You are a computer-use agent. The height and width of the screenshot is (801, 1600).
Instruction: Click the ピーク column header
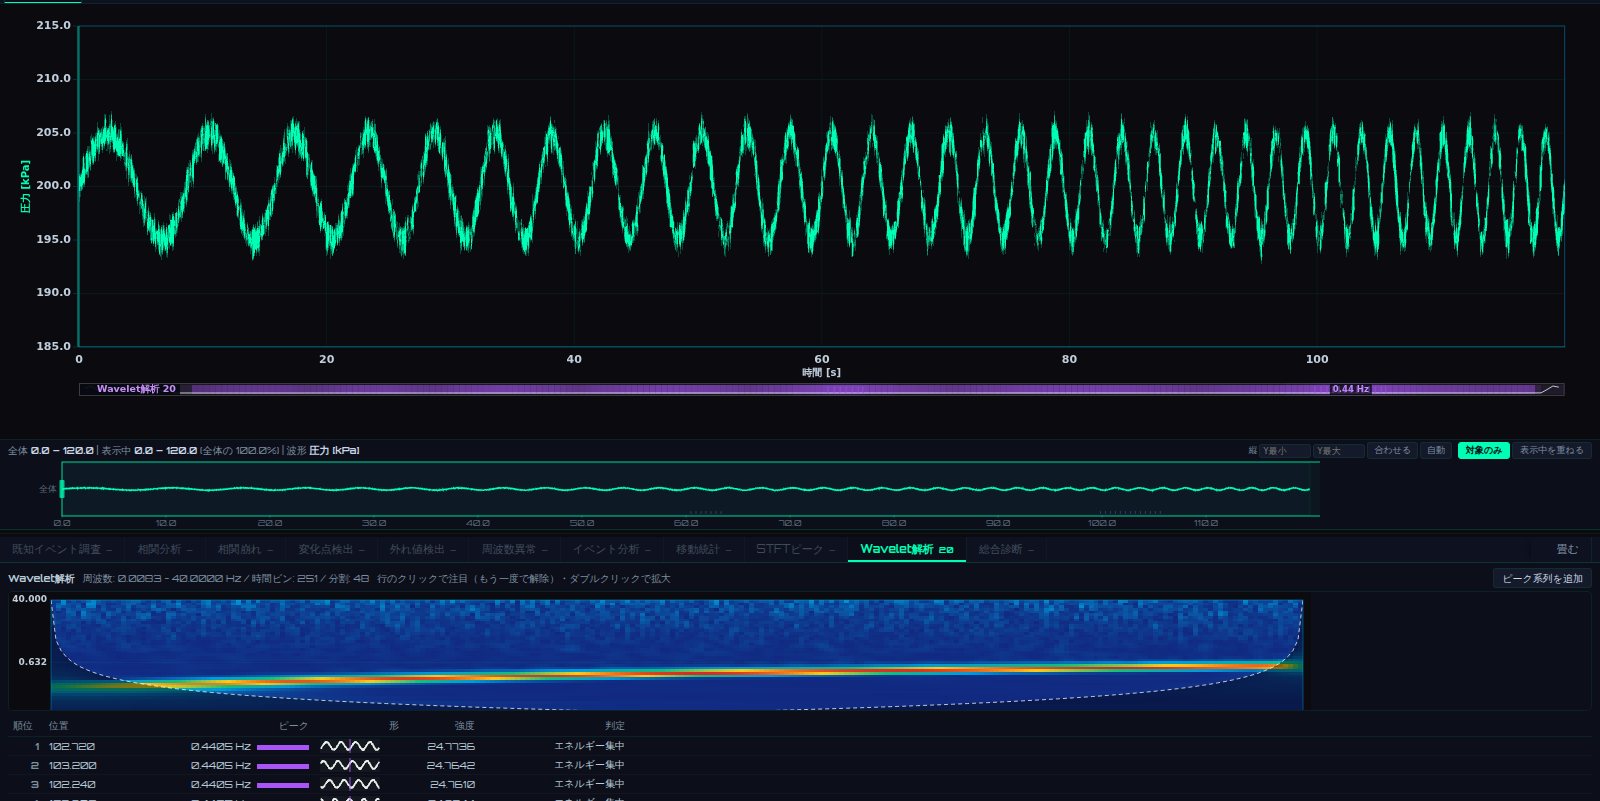pos(293,726)
